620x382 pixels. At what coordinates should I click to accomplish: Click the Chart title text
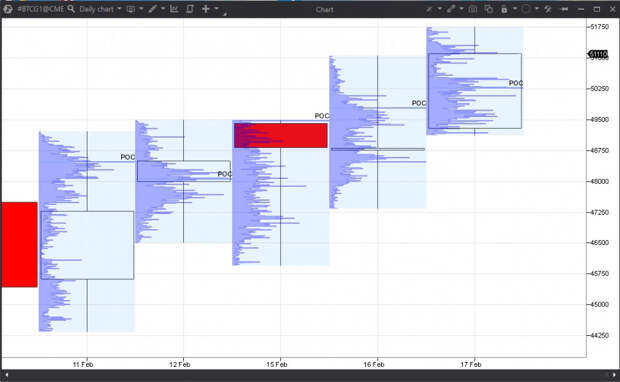coord(324,9)
